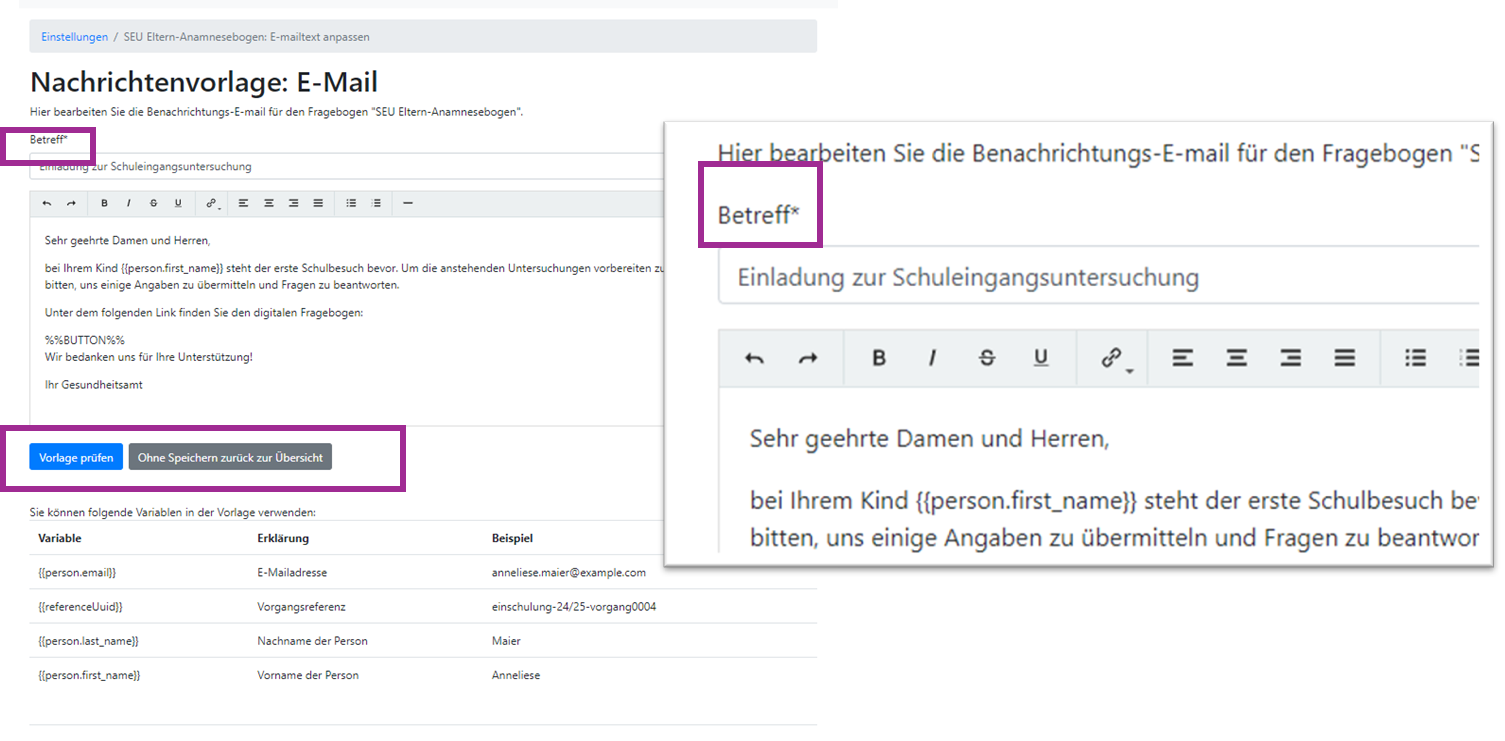Insert horizontal line via the dash icon
The image size is (1505, 741).
[x=407, y=204]
